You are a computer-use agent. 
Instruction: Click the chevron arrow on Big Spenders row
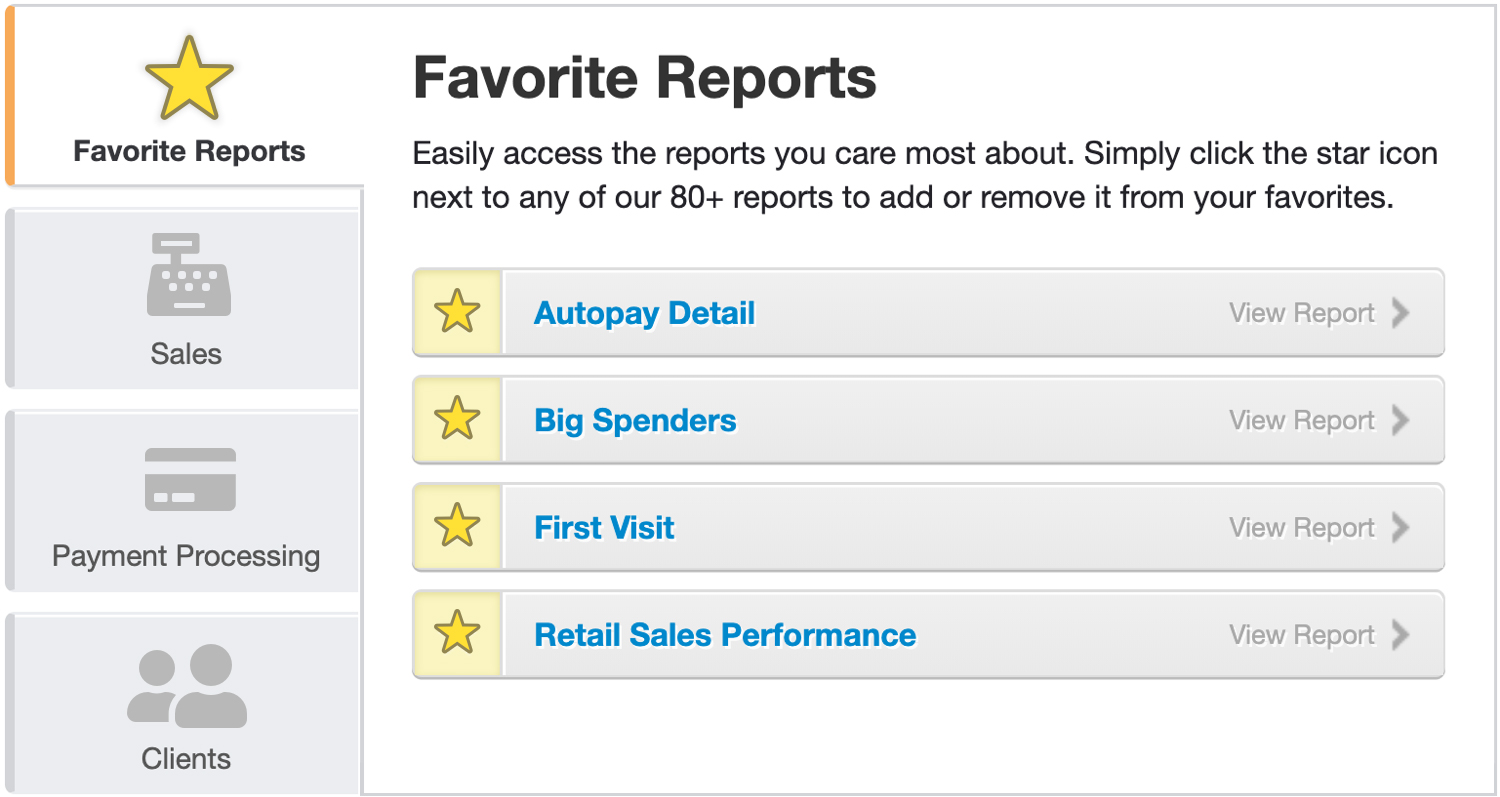coord(1401,420)
